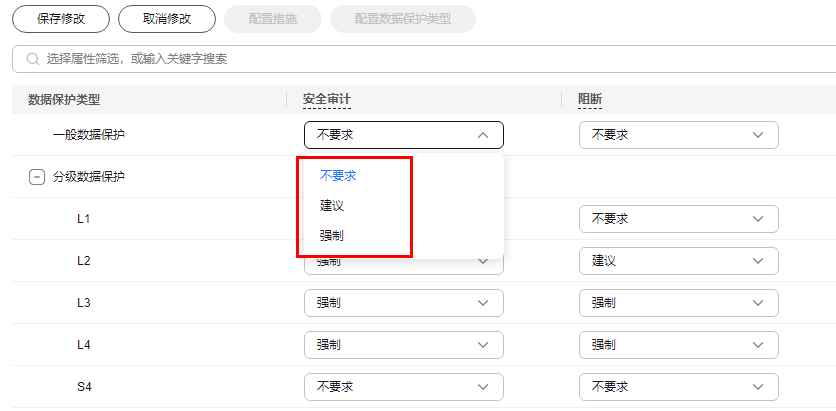
Task: Open the L2 阻断 dropdown
Action: point(678,260)
